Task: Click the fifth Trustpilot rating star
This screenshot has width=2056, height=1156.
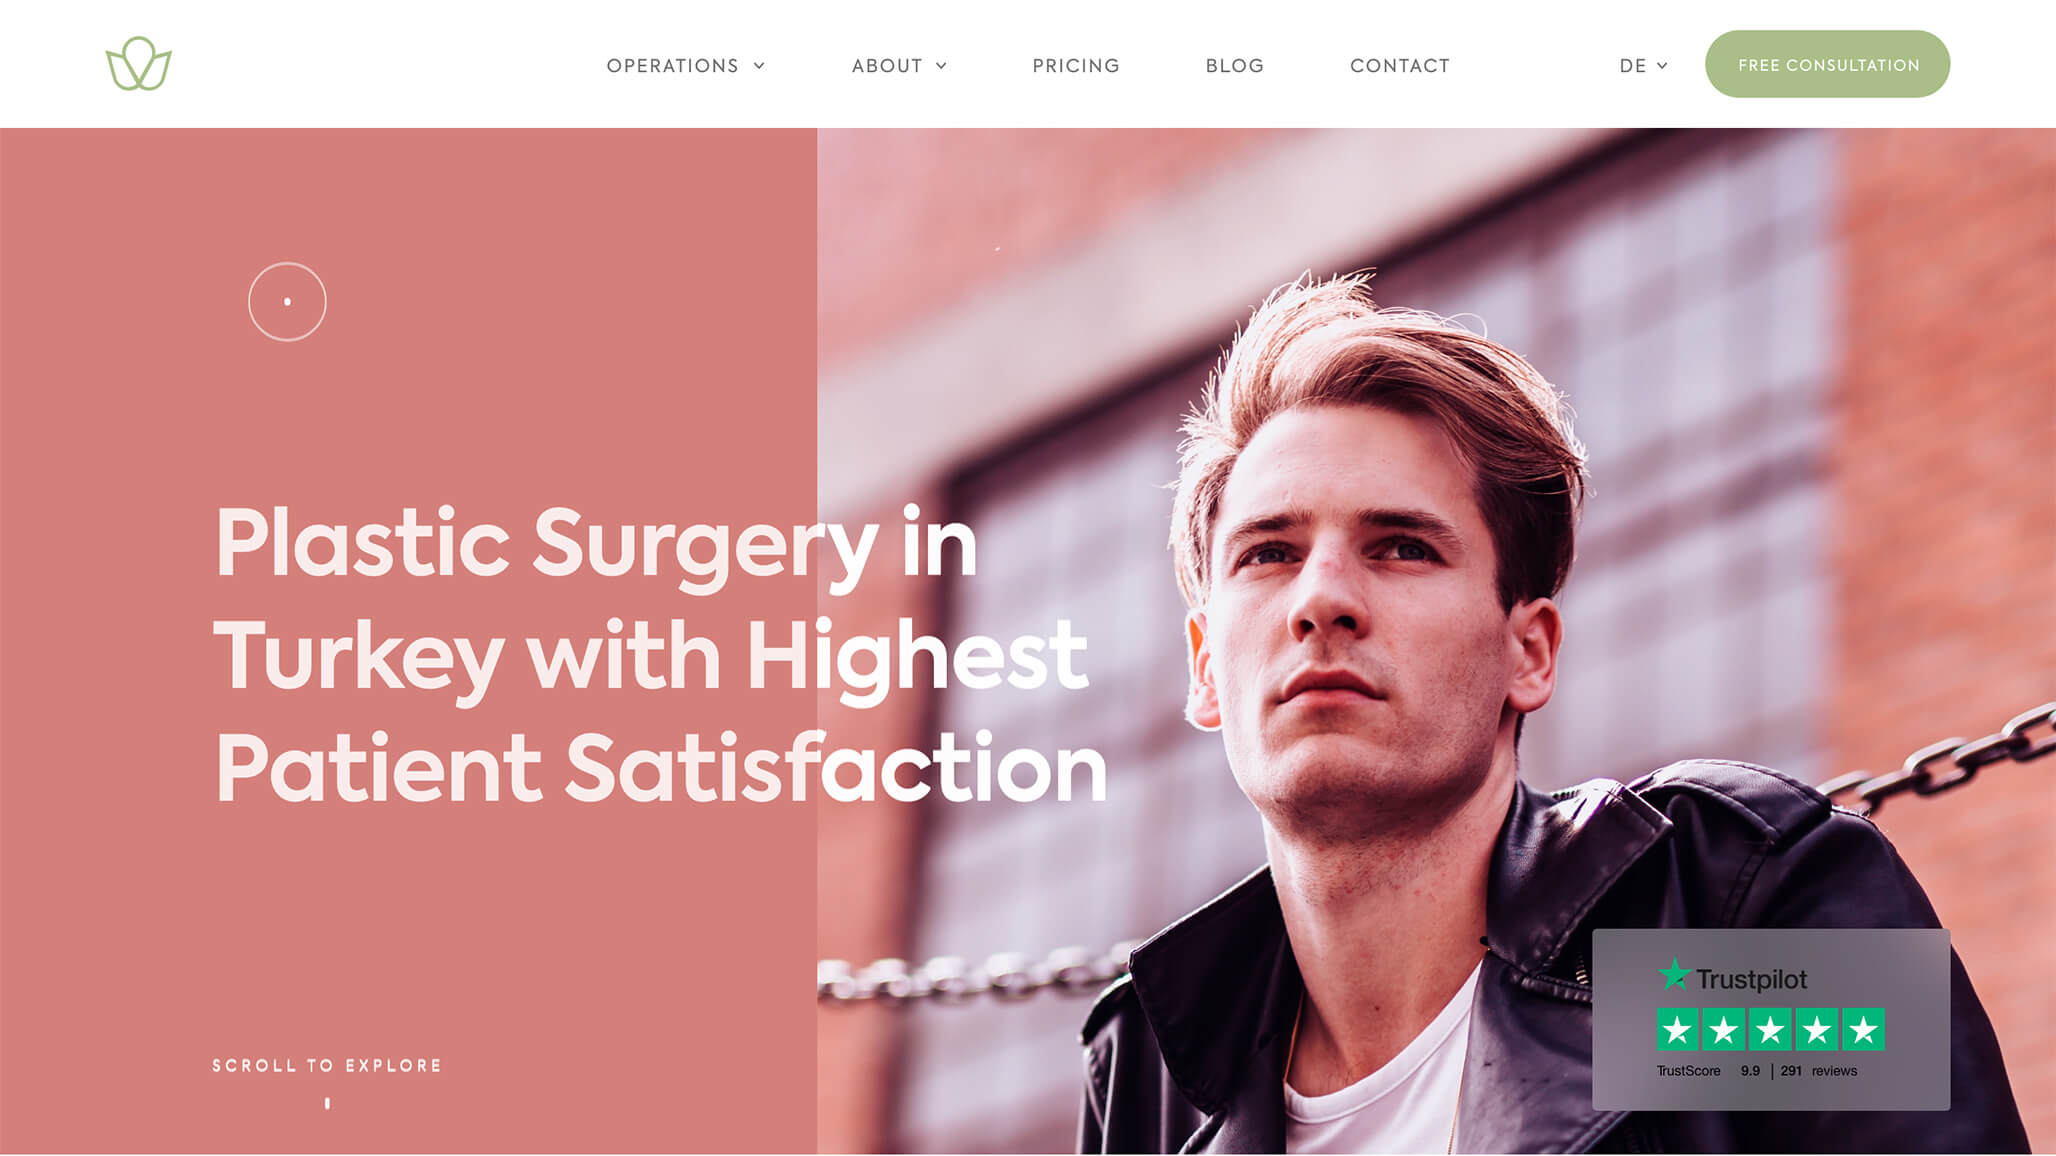Action: [x=1863, y=1029]
